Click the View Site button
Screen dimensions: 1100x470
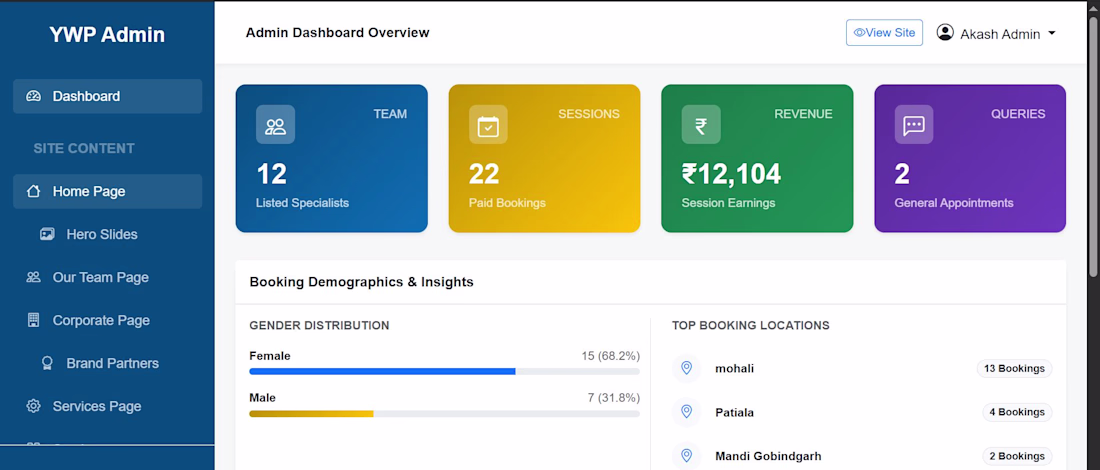884,33
